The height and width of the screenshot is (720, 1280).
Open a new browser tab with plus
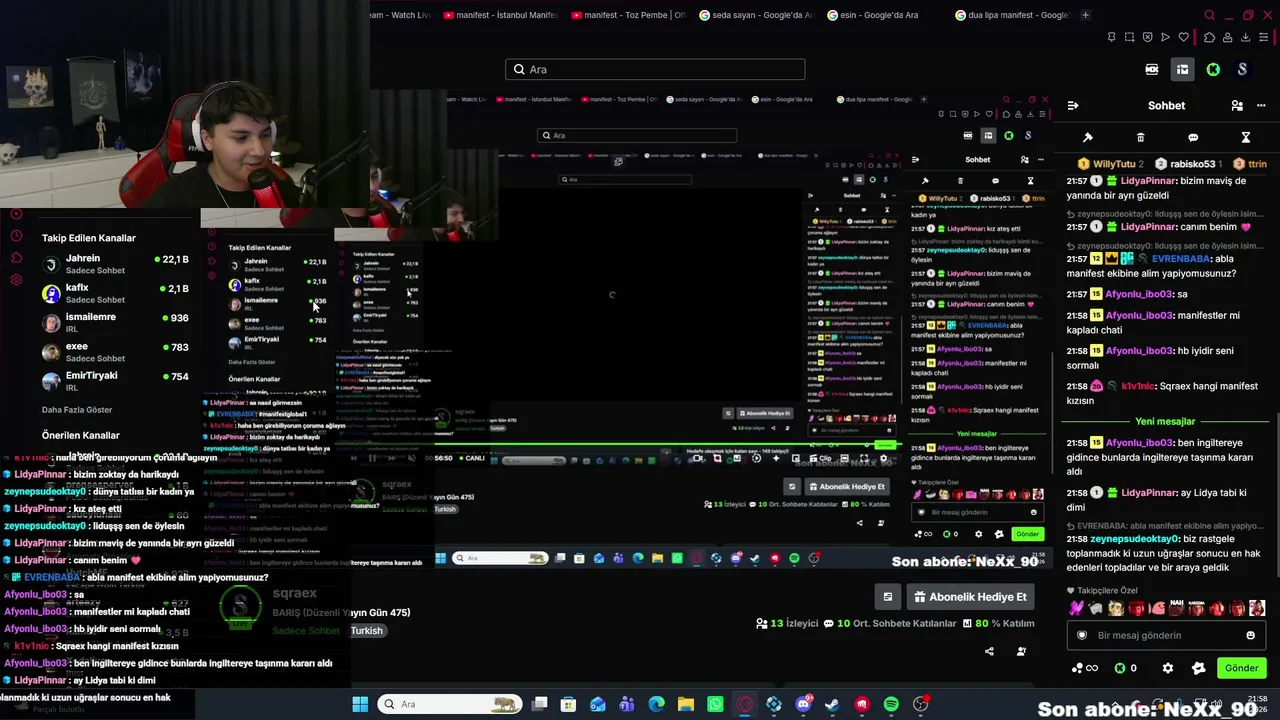tap(1085, 15)
